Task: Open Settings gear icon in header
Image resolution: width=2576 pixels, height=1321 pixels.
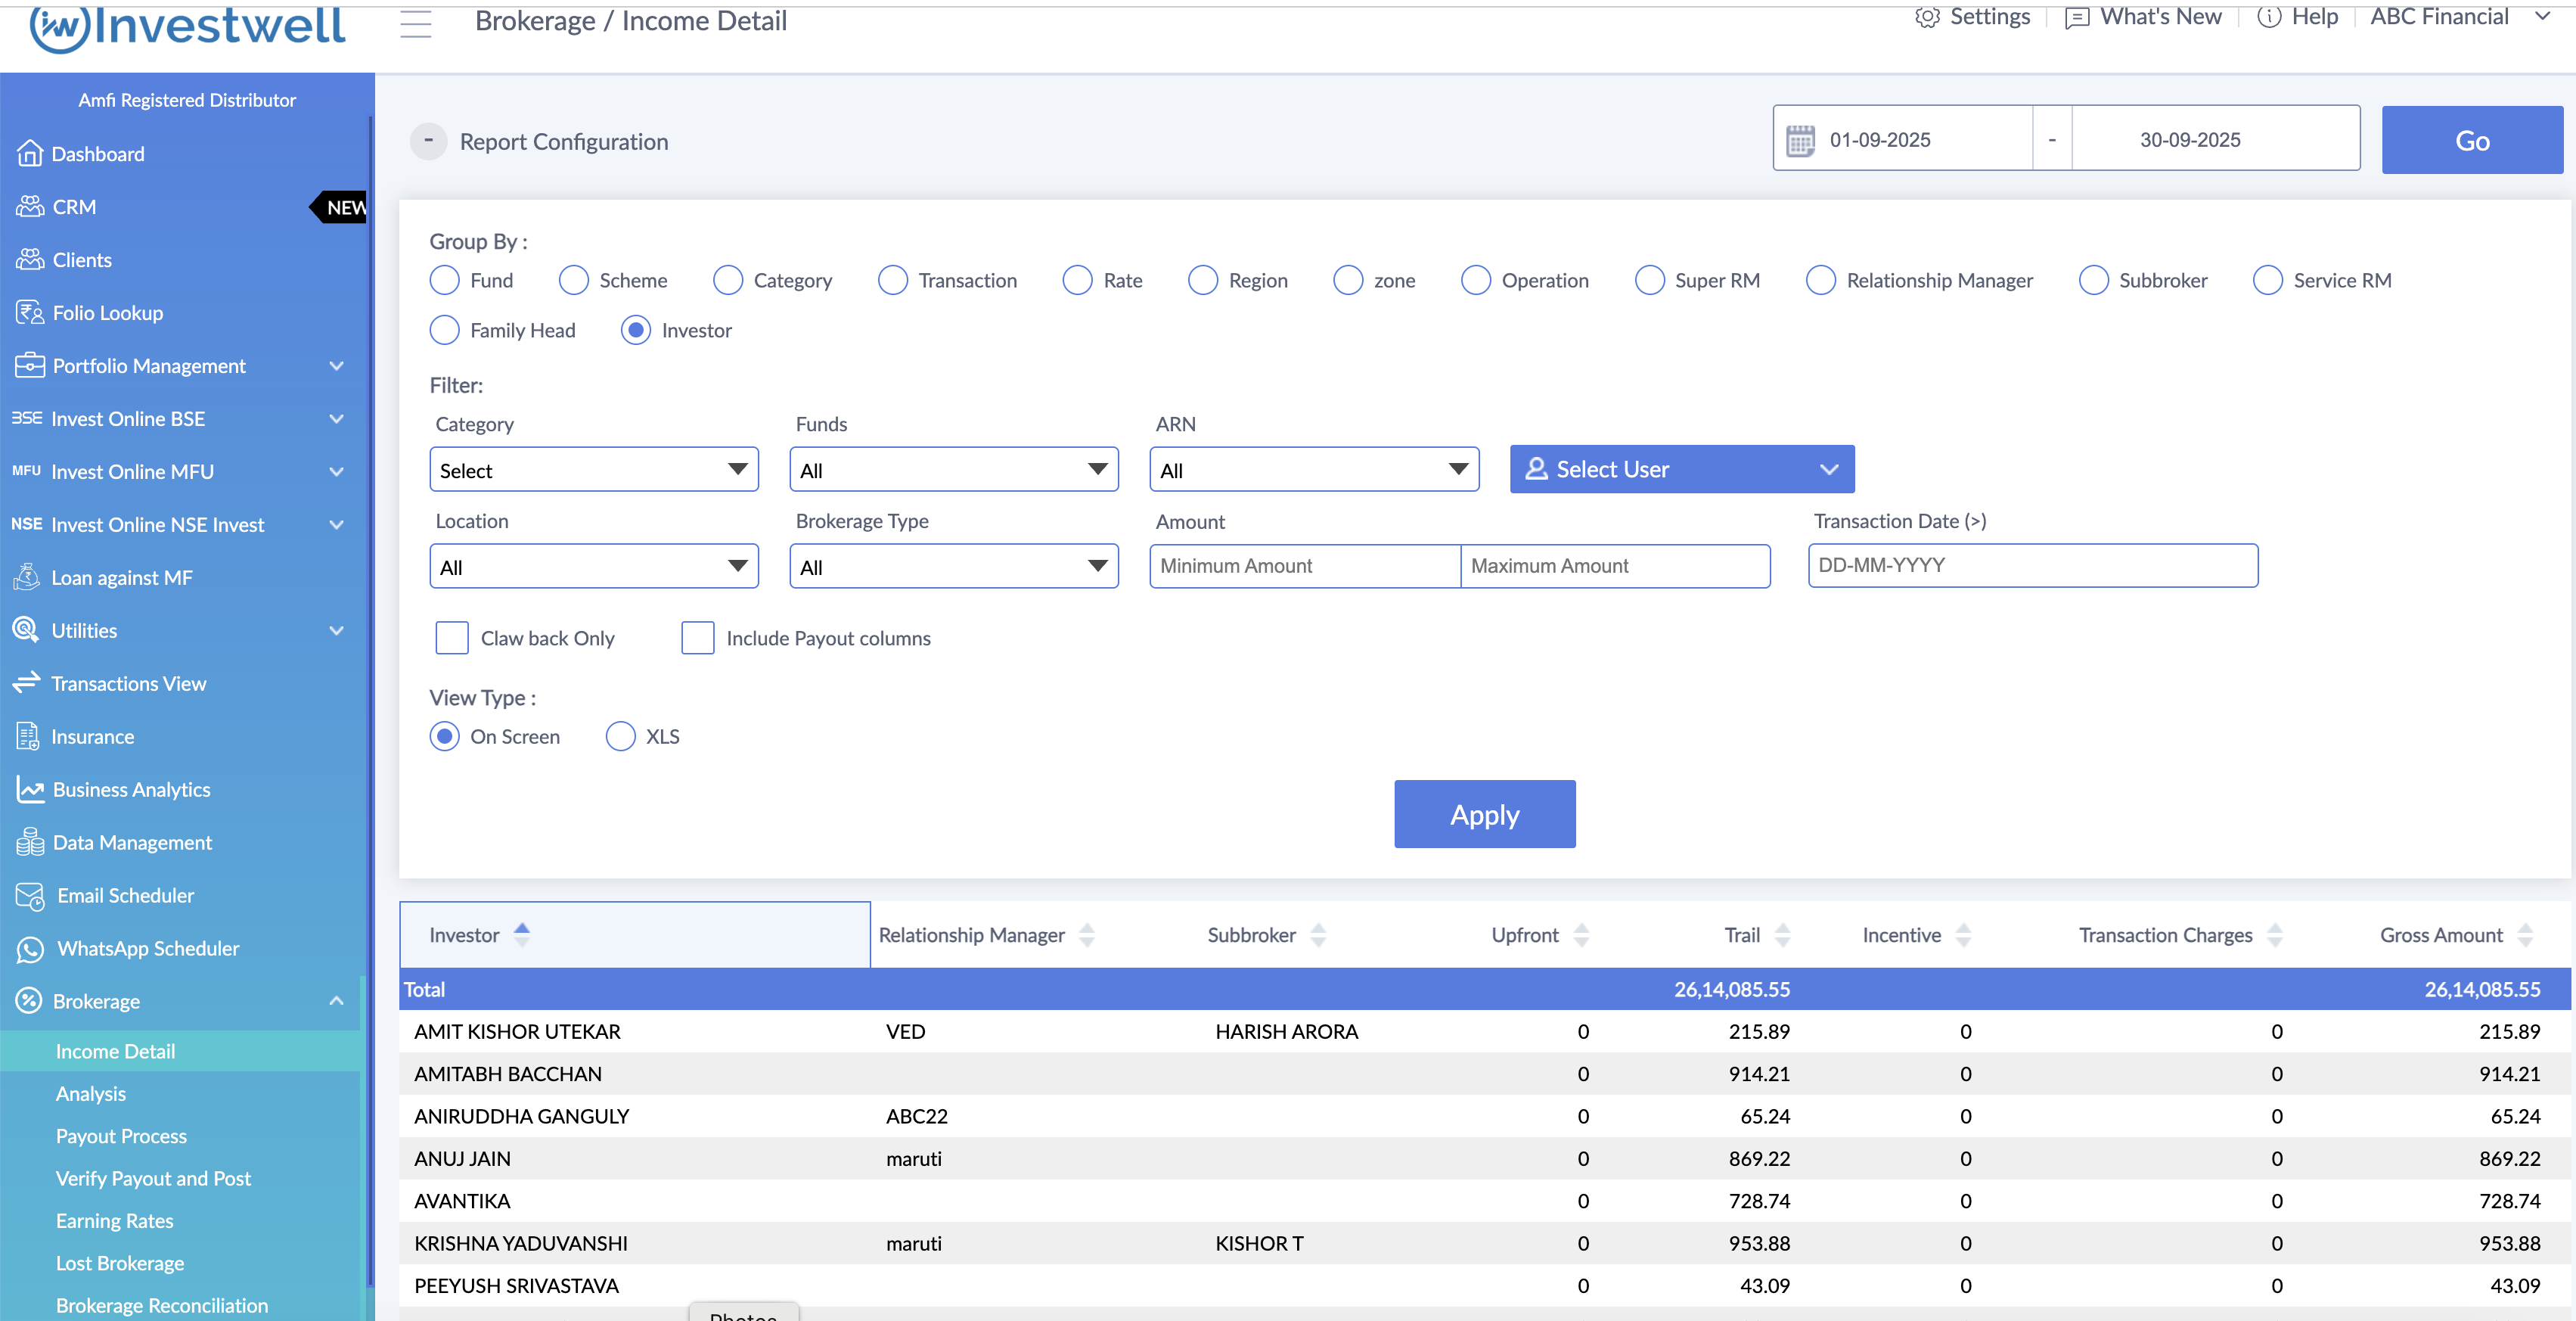Action: tap(1927, 17)
